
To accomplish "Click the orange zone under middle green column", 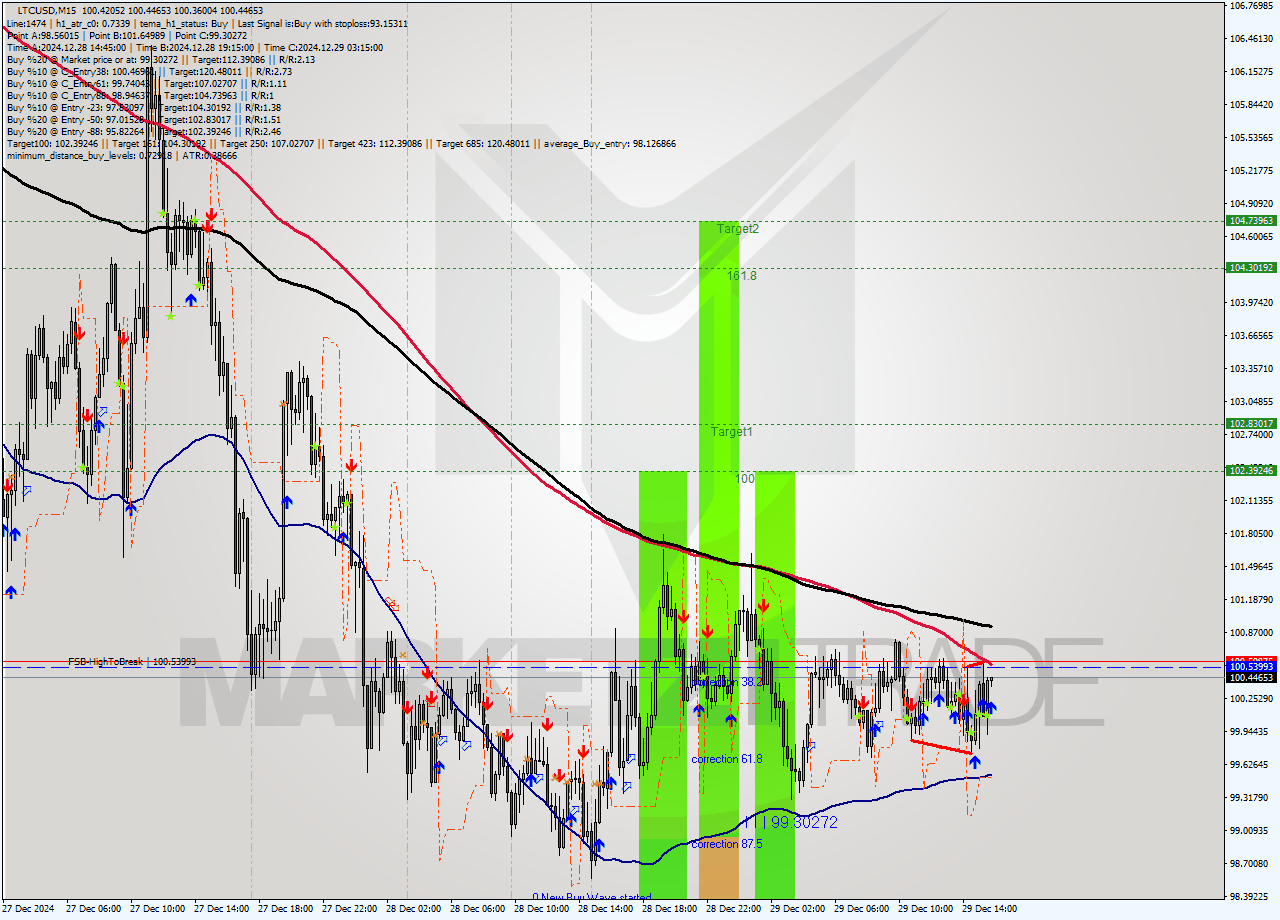I will 719,868.
